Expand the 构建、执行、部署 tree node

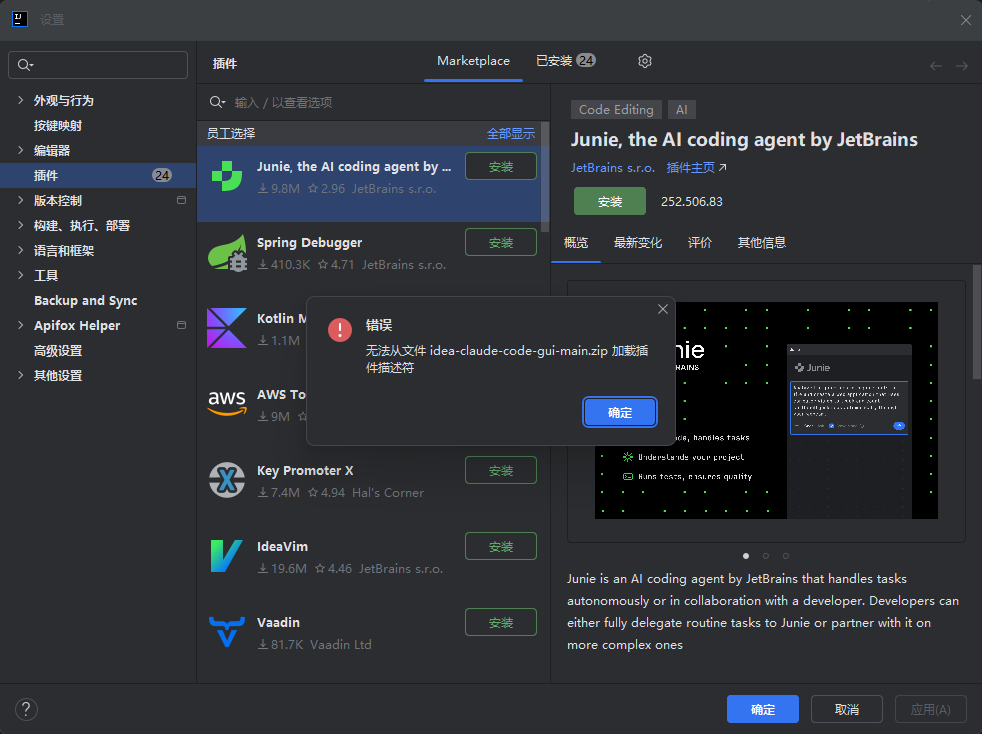[21, 225]
